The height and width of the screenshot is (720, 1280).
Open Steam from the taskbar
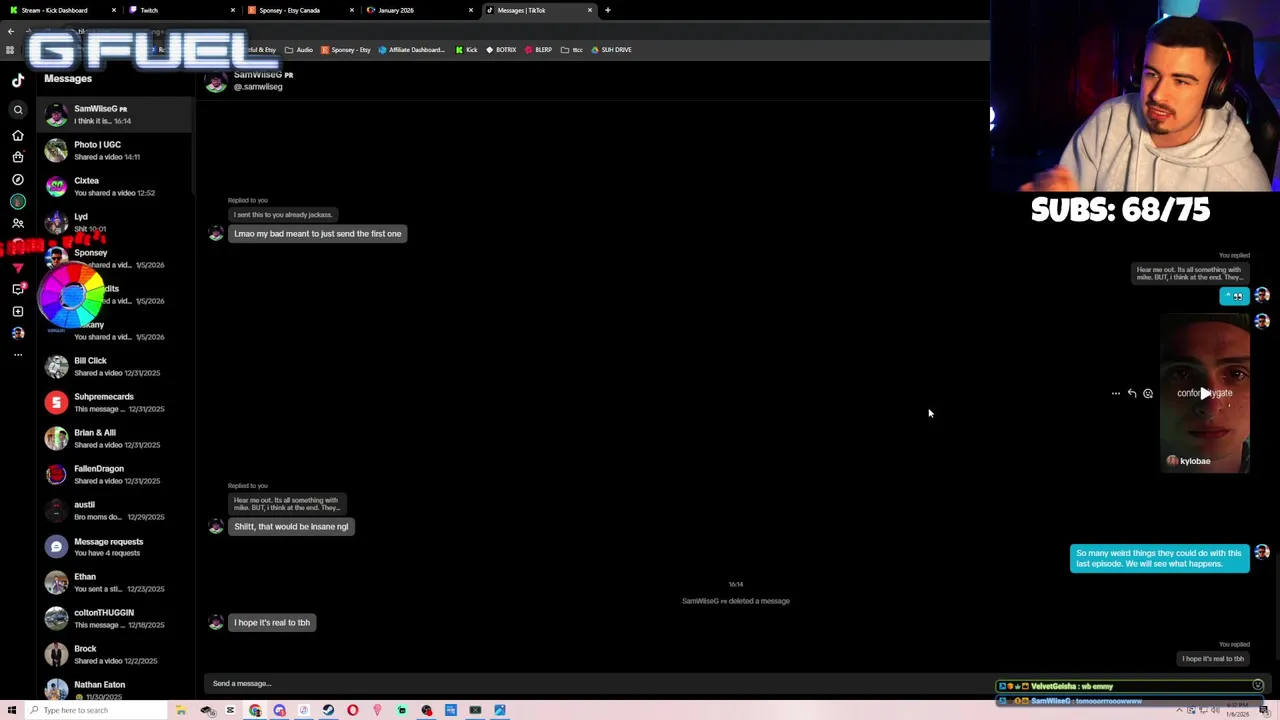pos(328,711)
